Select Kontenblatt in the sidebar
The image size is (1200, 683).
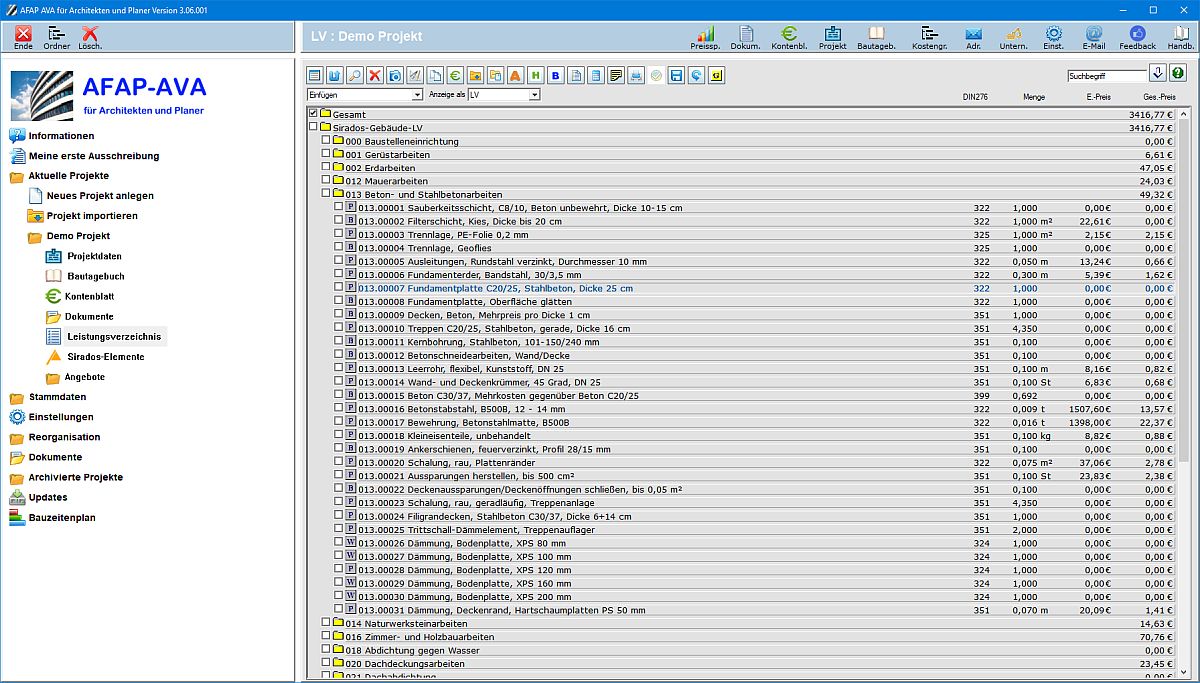pyautogui.click(x=80, y=296)
